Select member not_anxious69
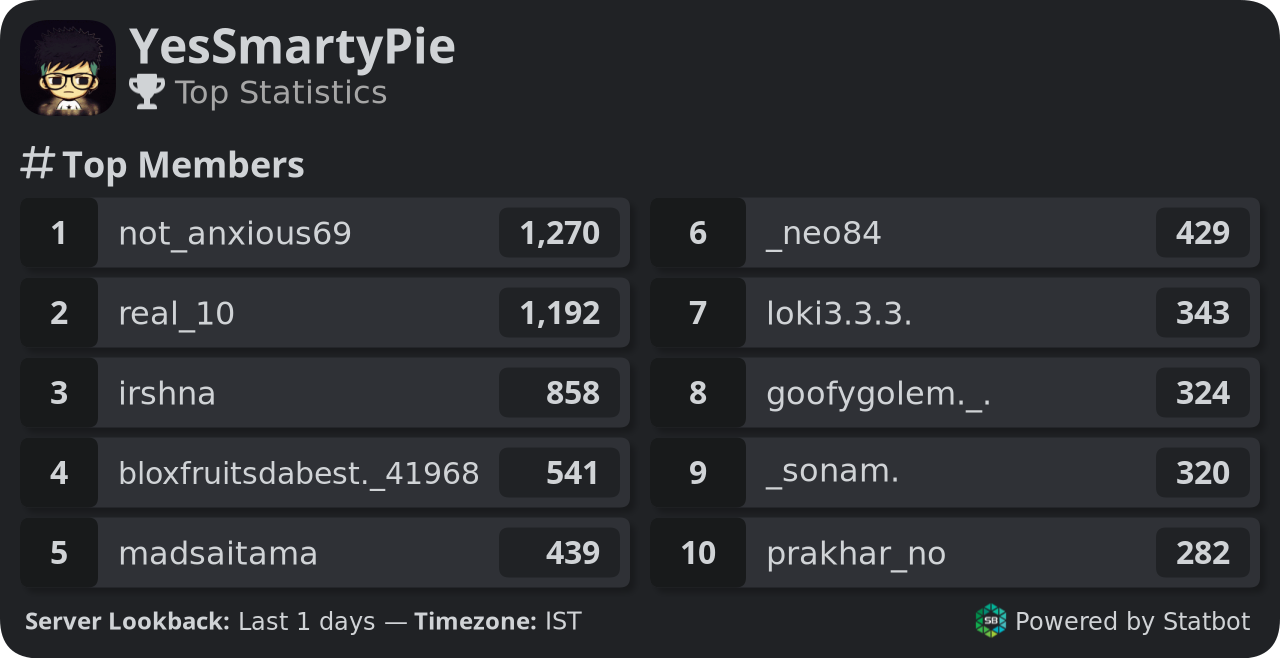This screenshot has width=1280, height=658. click(325, 233)
